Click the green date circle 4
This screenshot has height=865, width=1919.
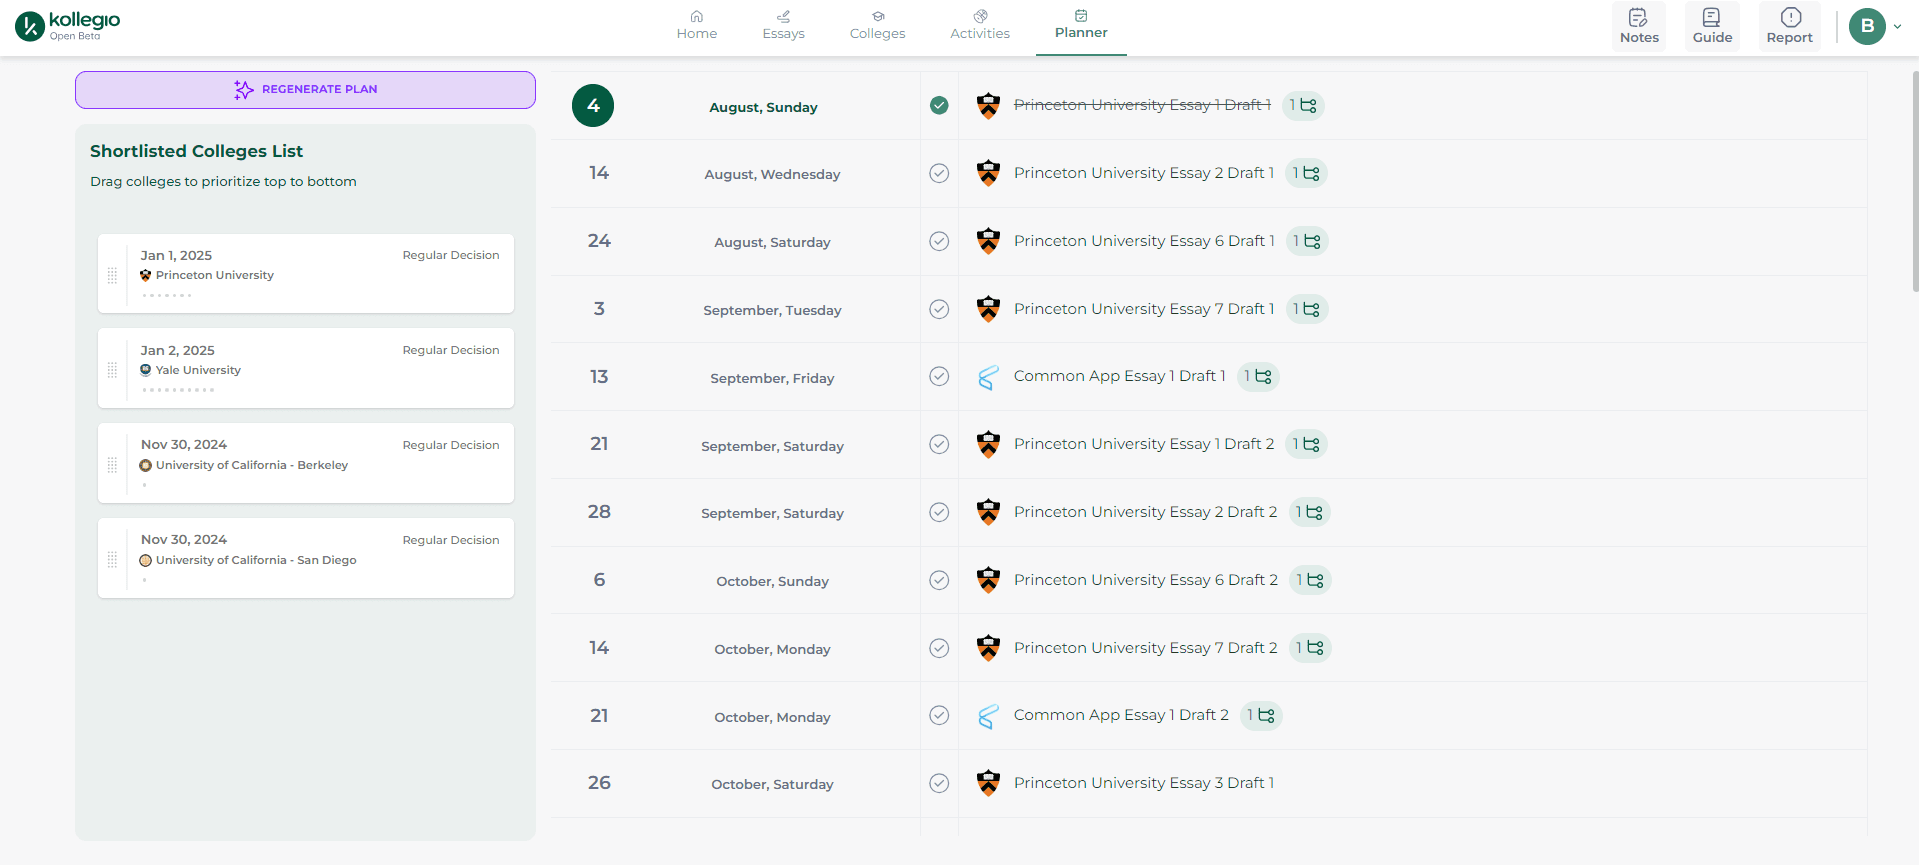(x=593, y=106)
